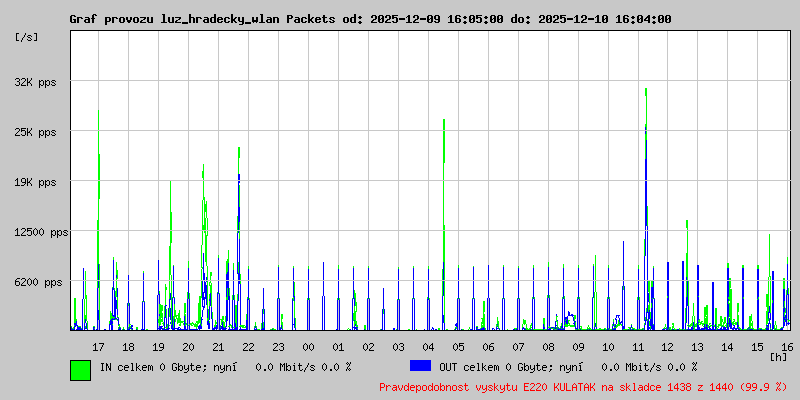The height and width of the screenshot is (400, 800).
Task: Click the '07' hour label on x-axis
Action: pos(518,347)
